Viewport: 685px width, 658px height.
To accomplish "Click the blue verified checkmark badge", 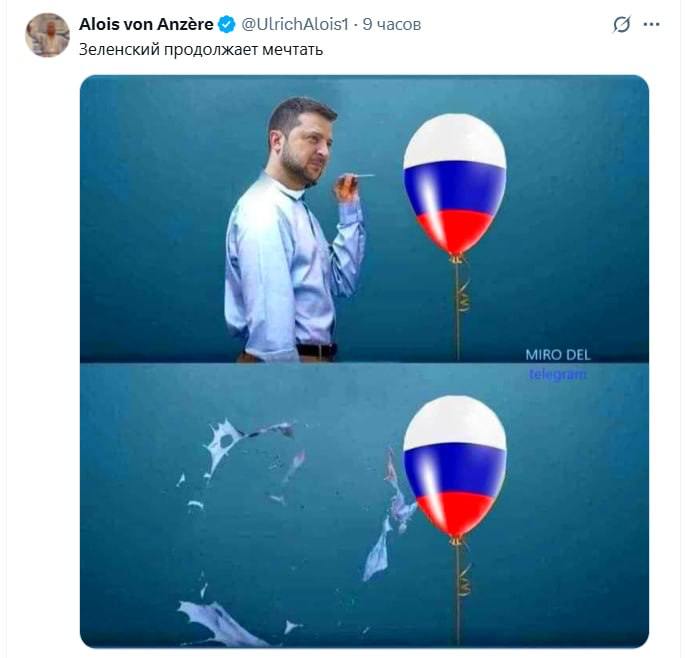I will coord(227,24).
